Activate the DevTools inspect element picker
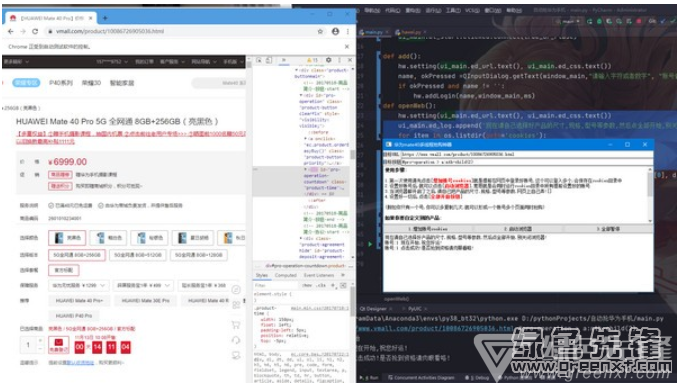This screenshot has width=681, height=387. [259, 60]
